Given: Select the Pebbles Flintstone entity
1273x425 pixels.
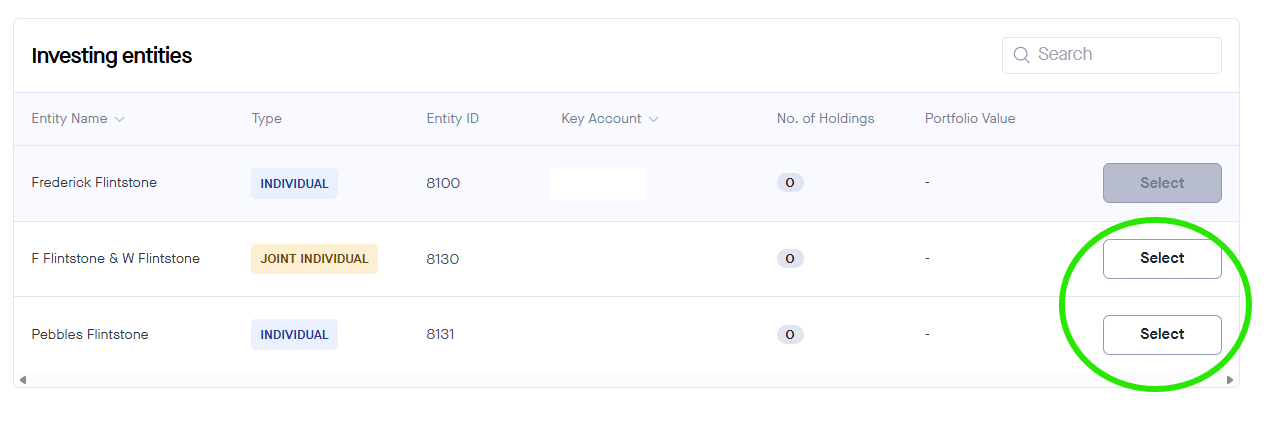Looking at the screenshot, I should click(1161, 334).
